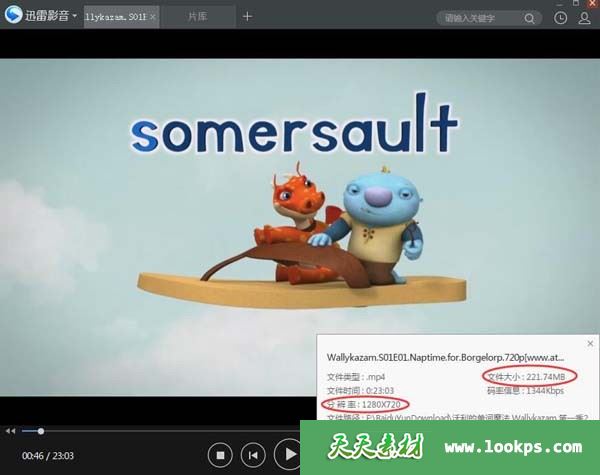The image size is (600, 475).
Task: Go to the previous video
Action: (254, 455)
